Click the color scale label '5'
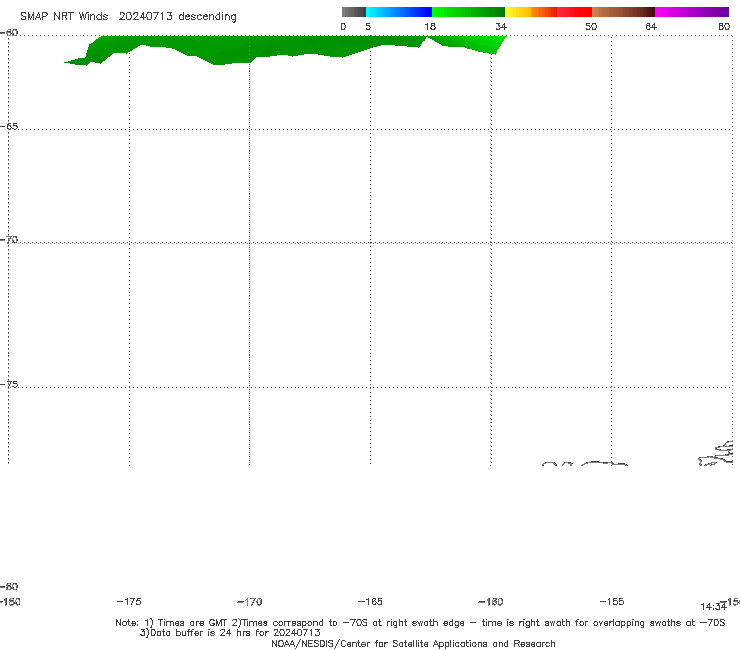740x650 pixels. point(368,26)
